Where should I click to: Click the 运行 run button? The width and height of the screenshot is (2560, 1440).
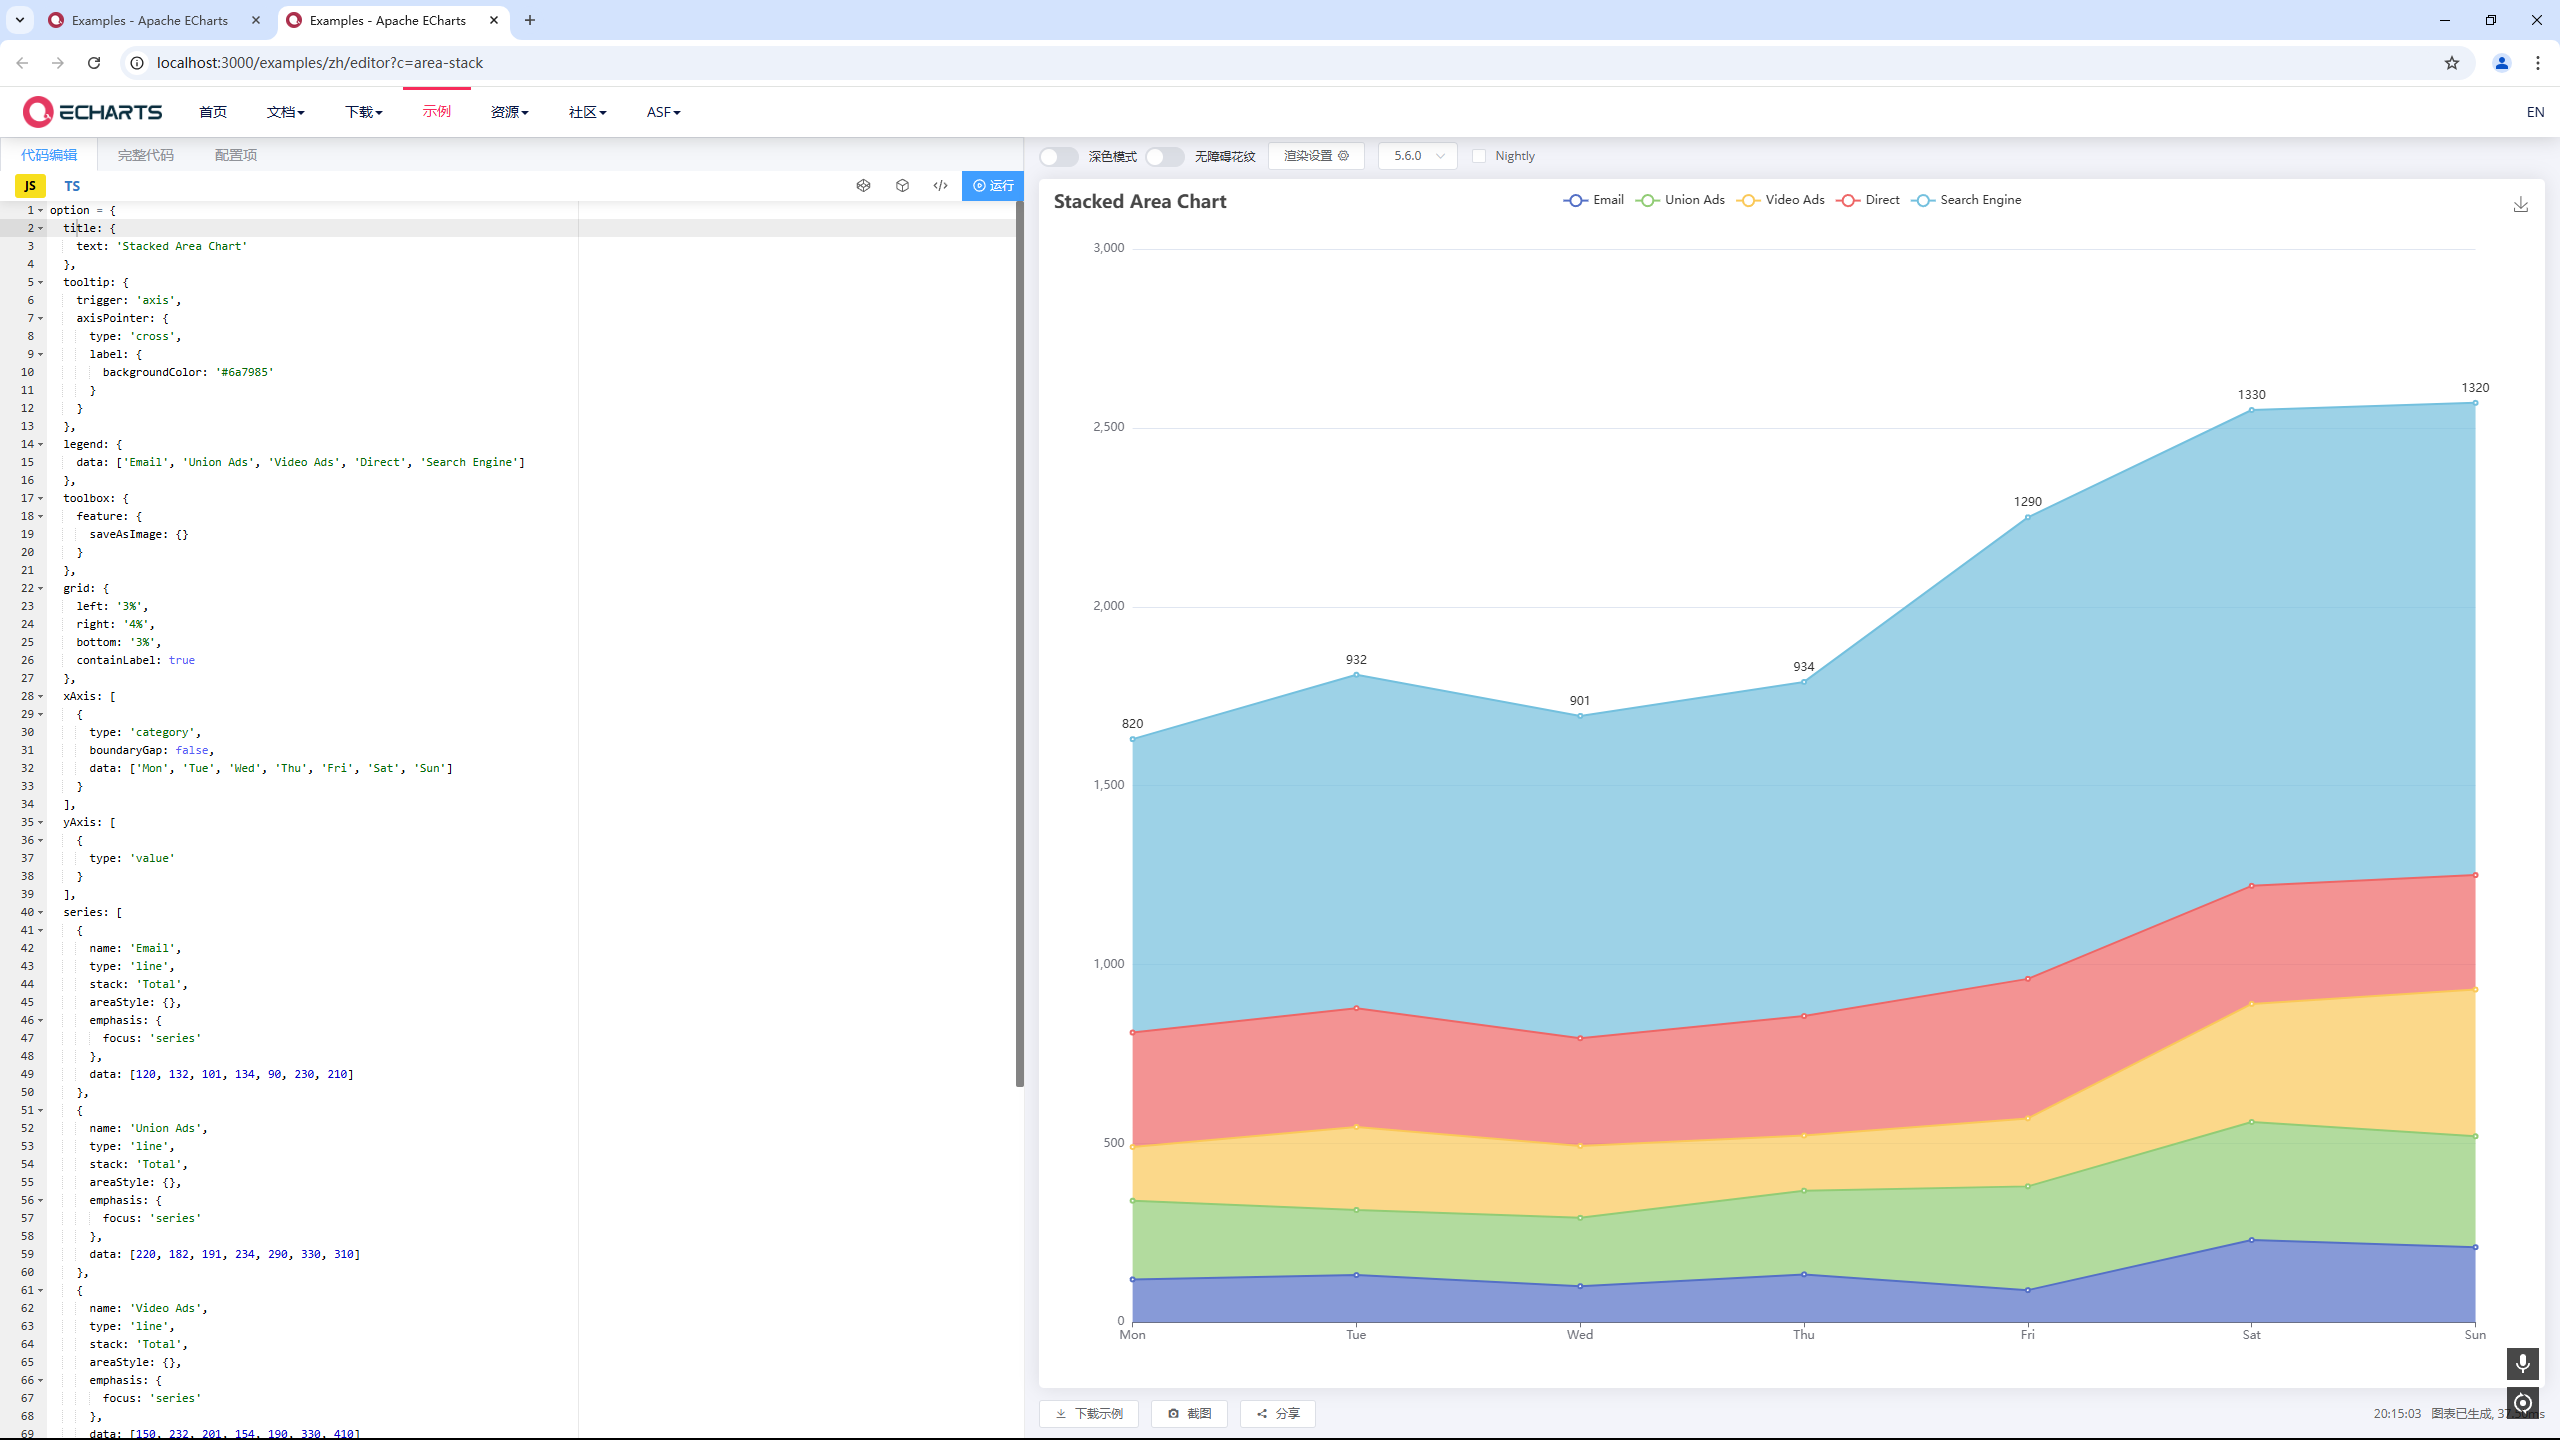click(992, 185)
